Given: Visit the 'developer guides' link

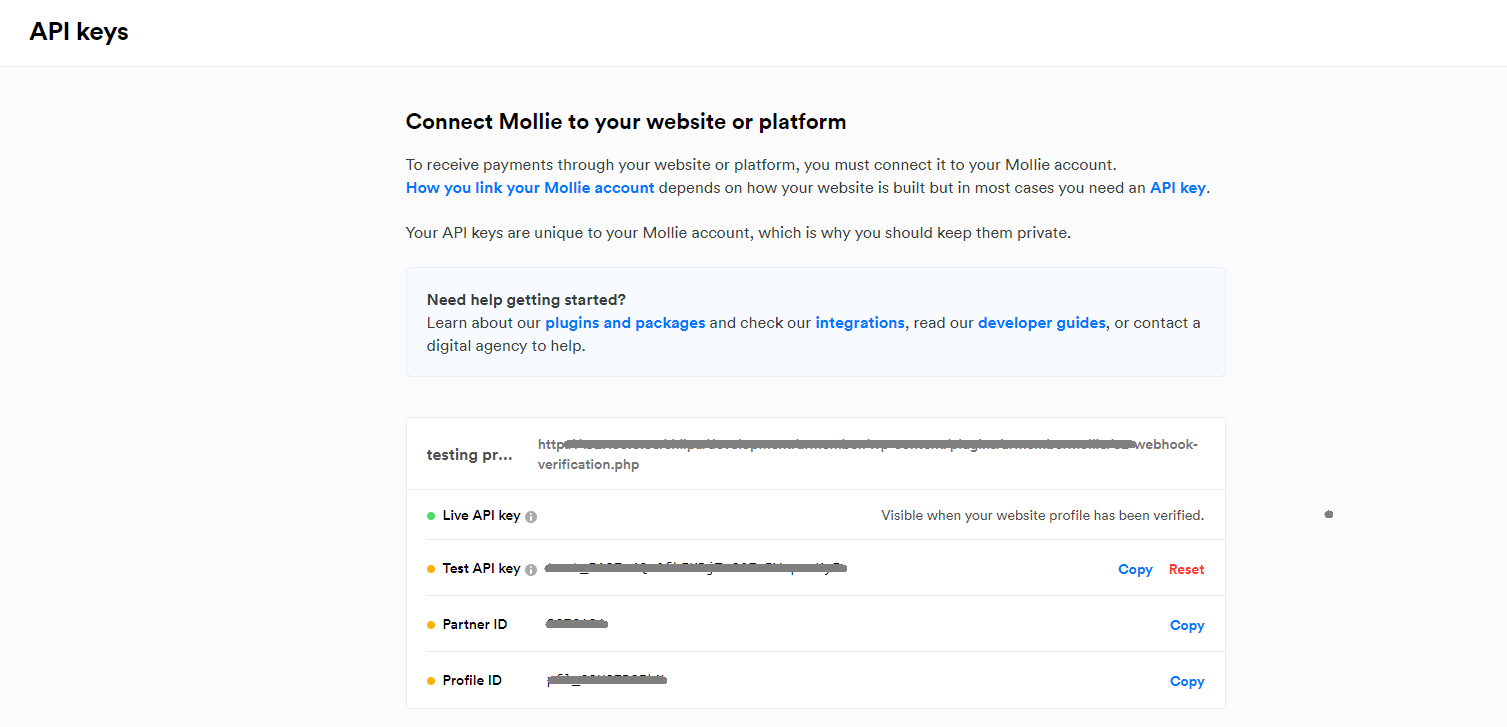Looking at the screenshot, I should point(1042,323).
